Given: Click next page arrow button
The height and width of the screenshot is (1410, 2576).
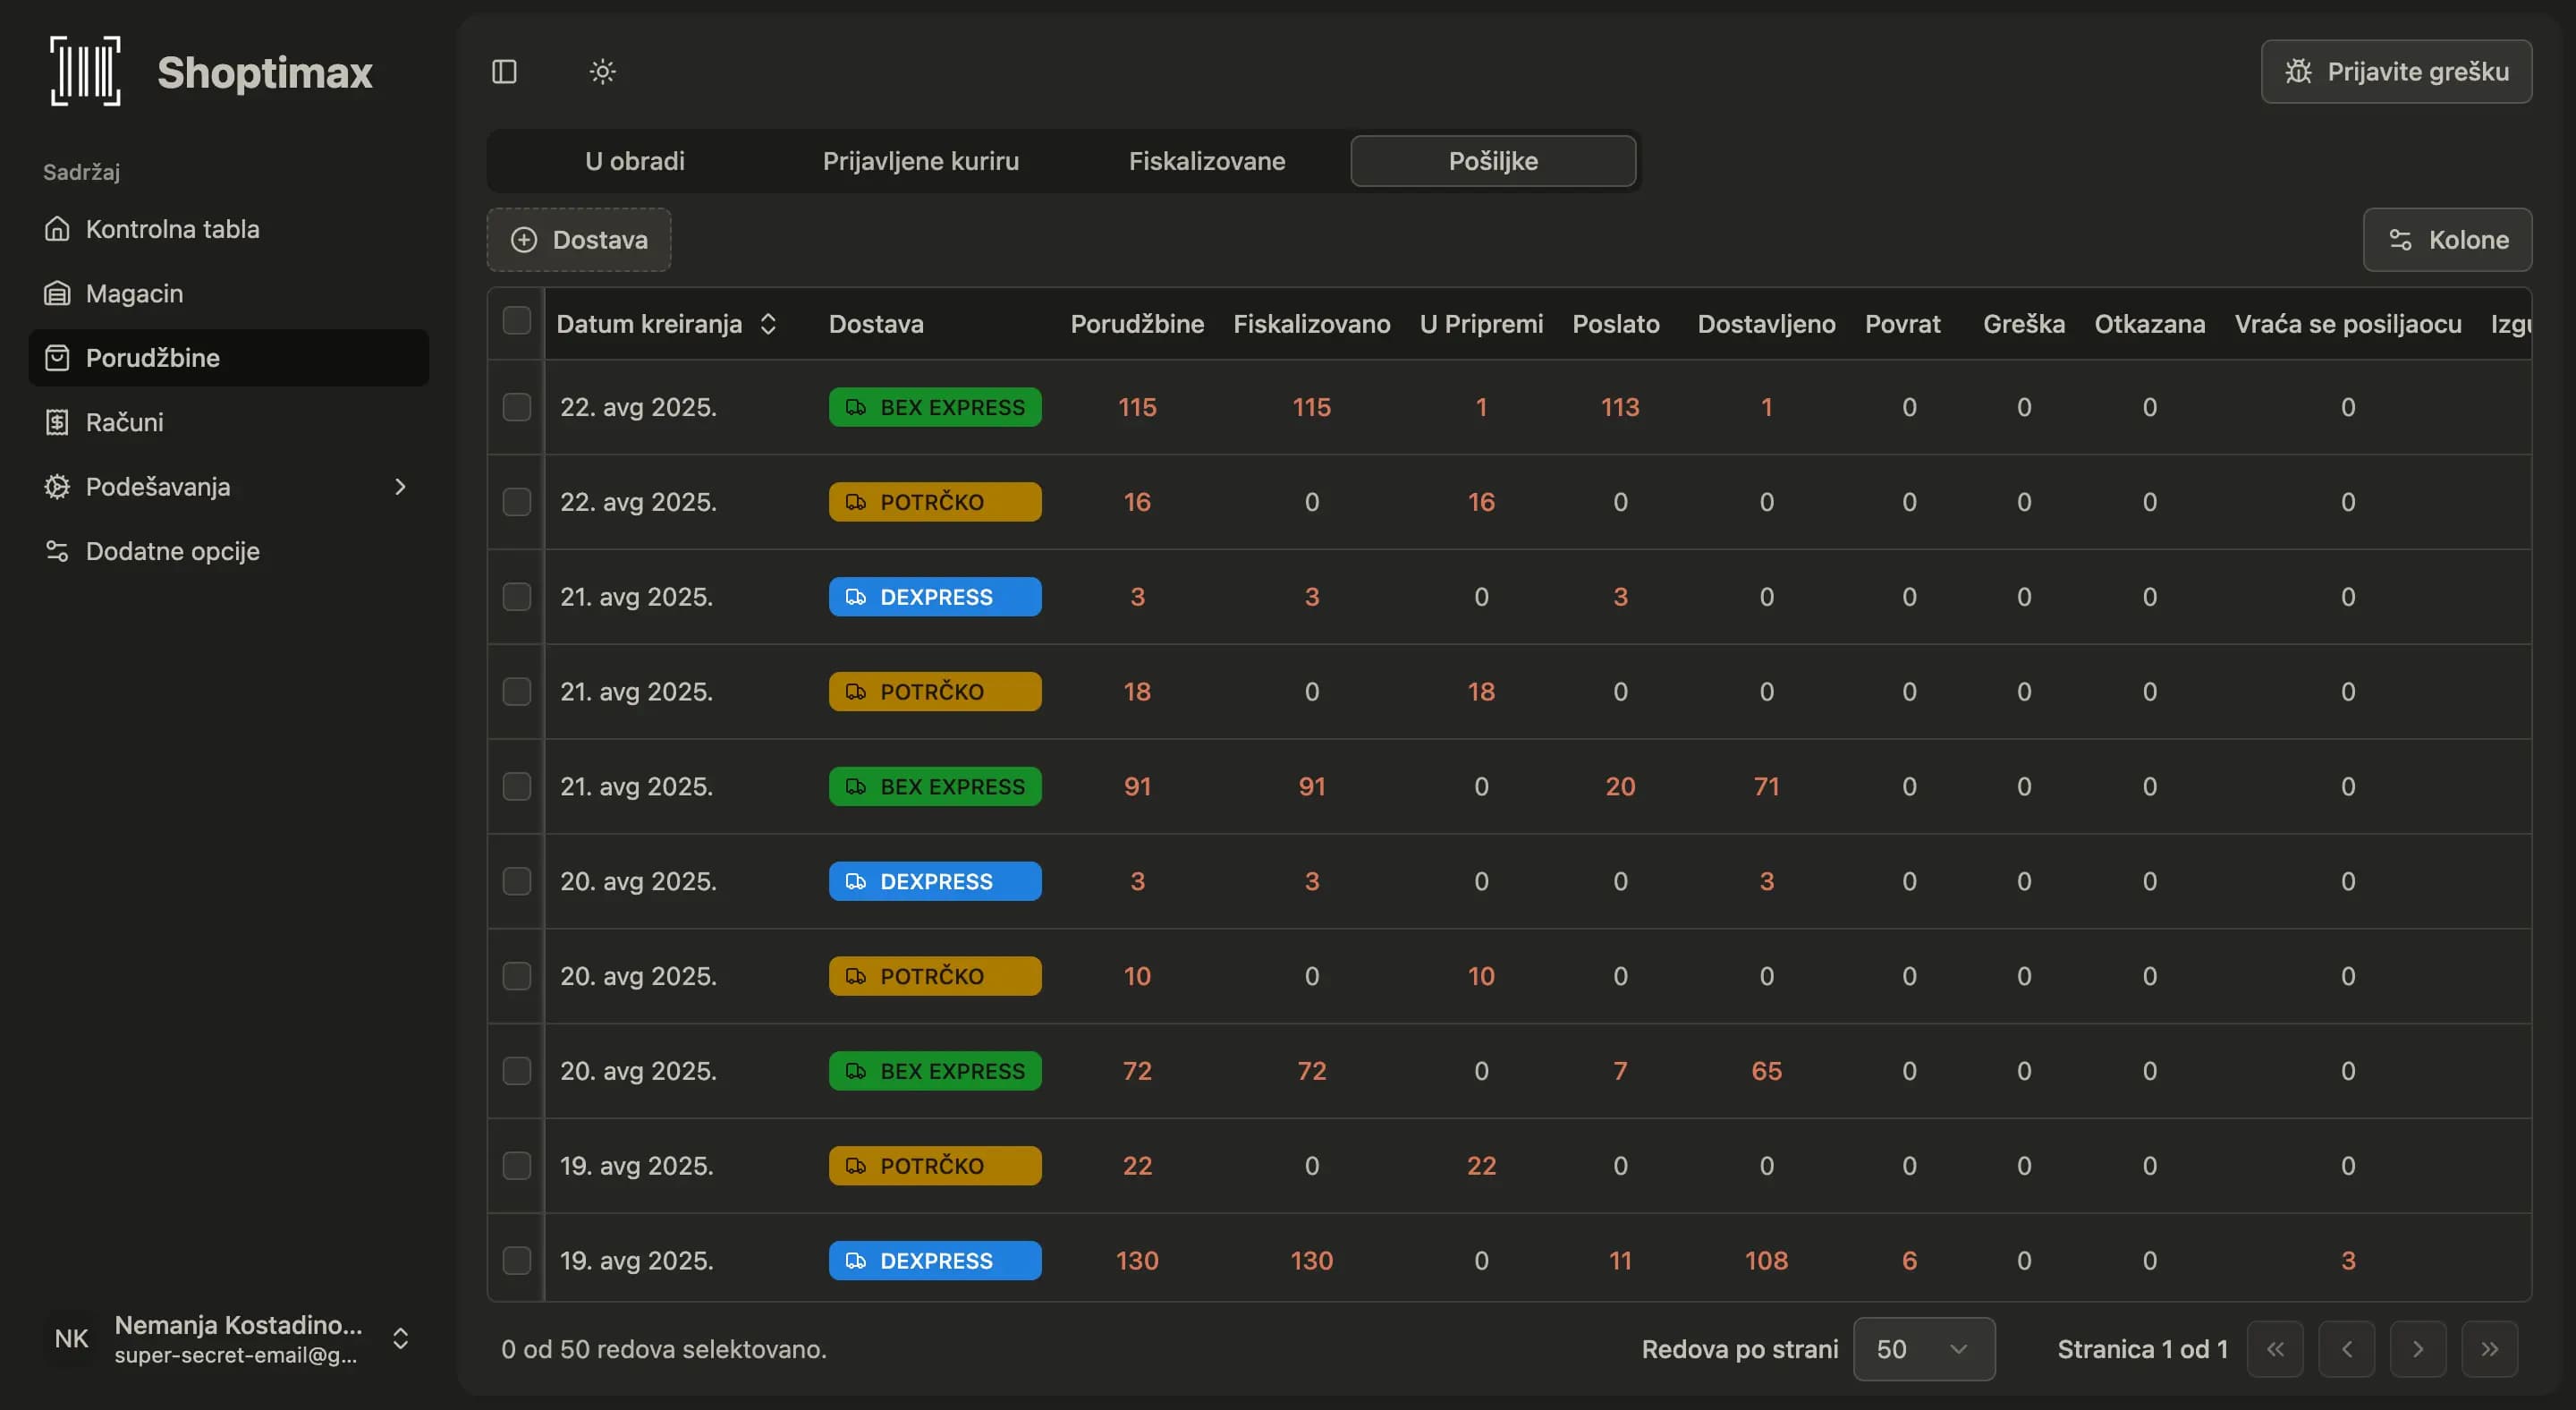Looking at the screenshot, I should (2417, 1349).
